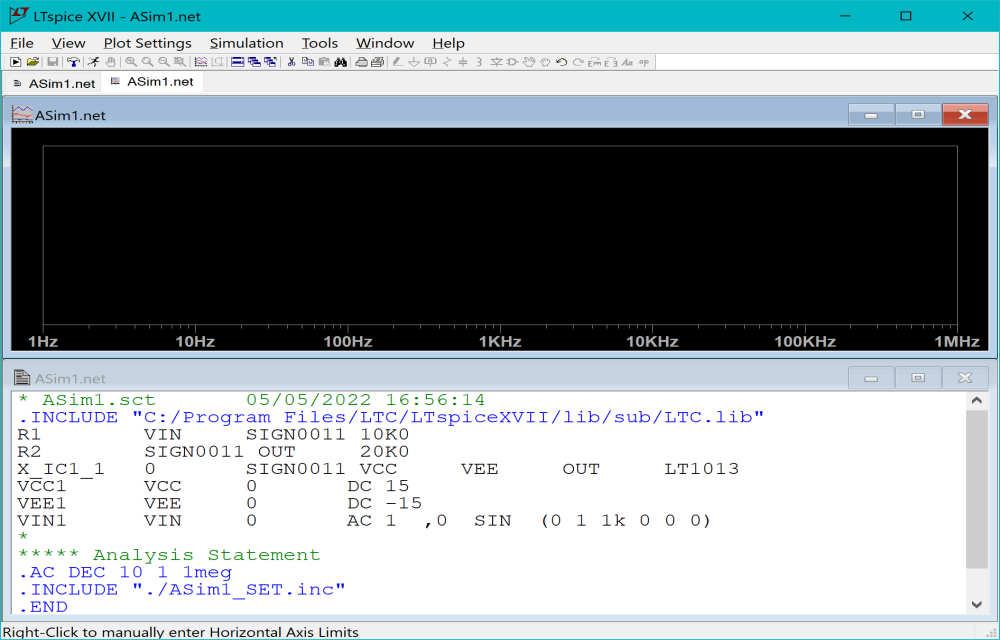Click the Autorange waveform icon
The image size is (1000, 640).
[x=201, y=62]
